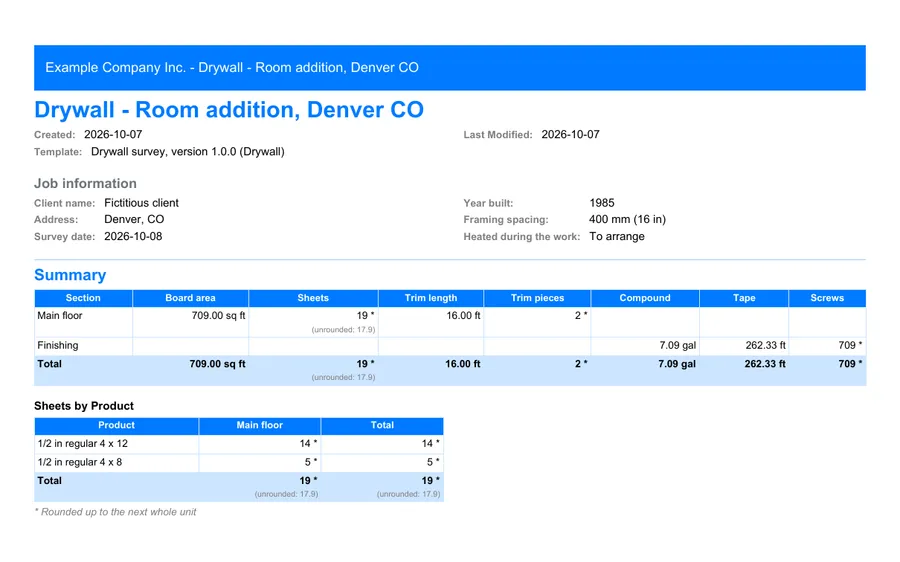Click the Created date 2026-10-07
This screenshot has width=900, height=562.
(113, 134)
